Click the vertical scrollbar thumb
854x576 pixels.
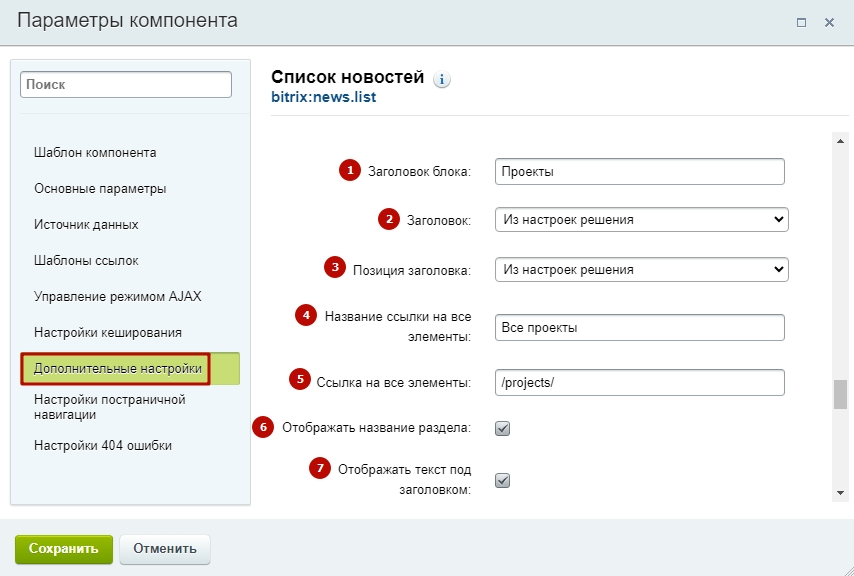tap(840, 394)
